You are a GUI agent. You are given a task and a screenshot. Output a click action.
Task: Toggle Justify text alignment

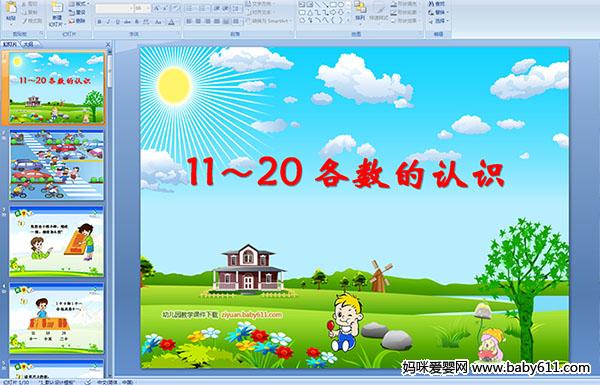217,21
